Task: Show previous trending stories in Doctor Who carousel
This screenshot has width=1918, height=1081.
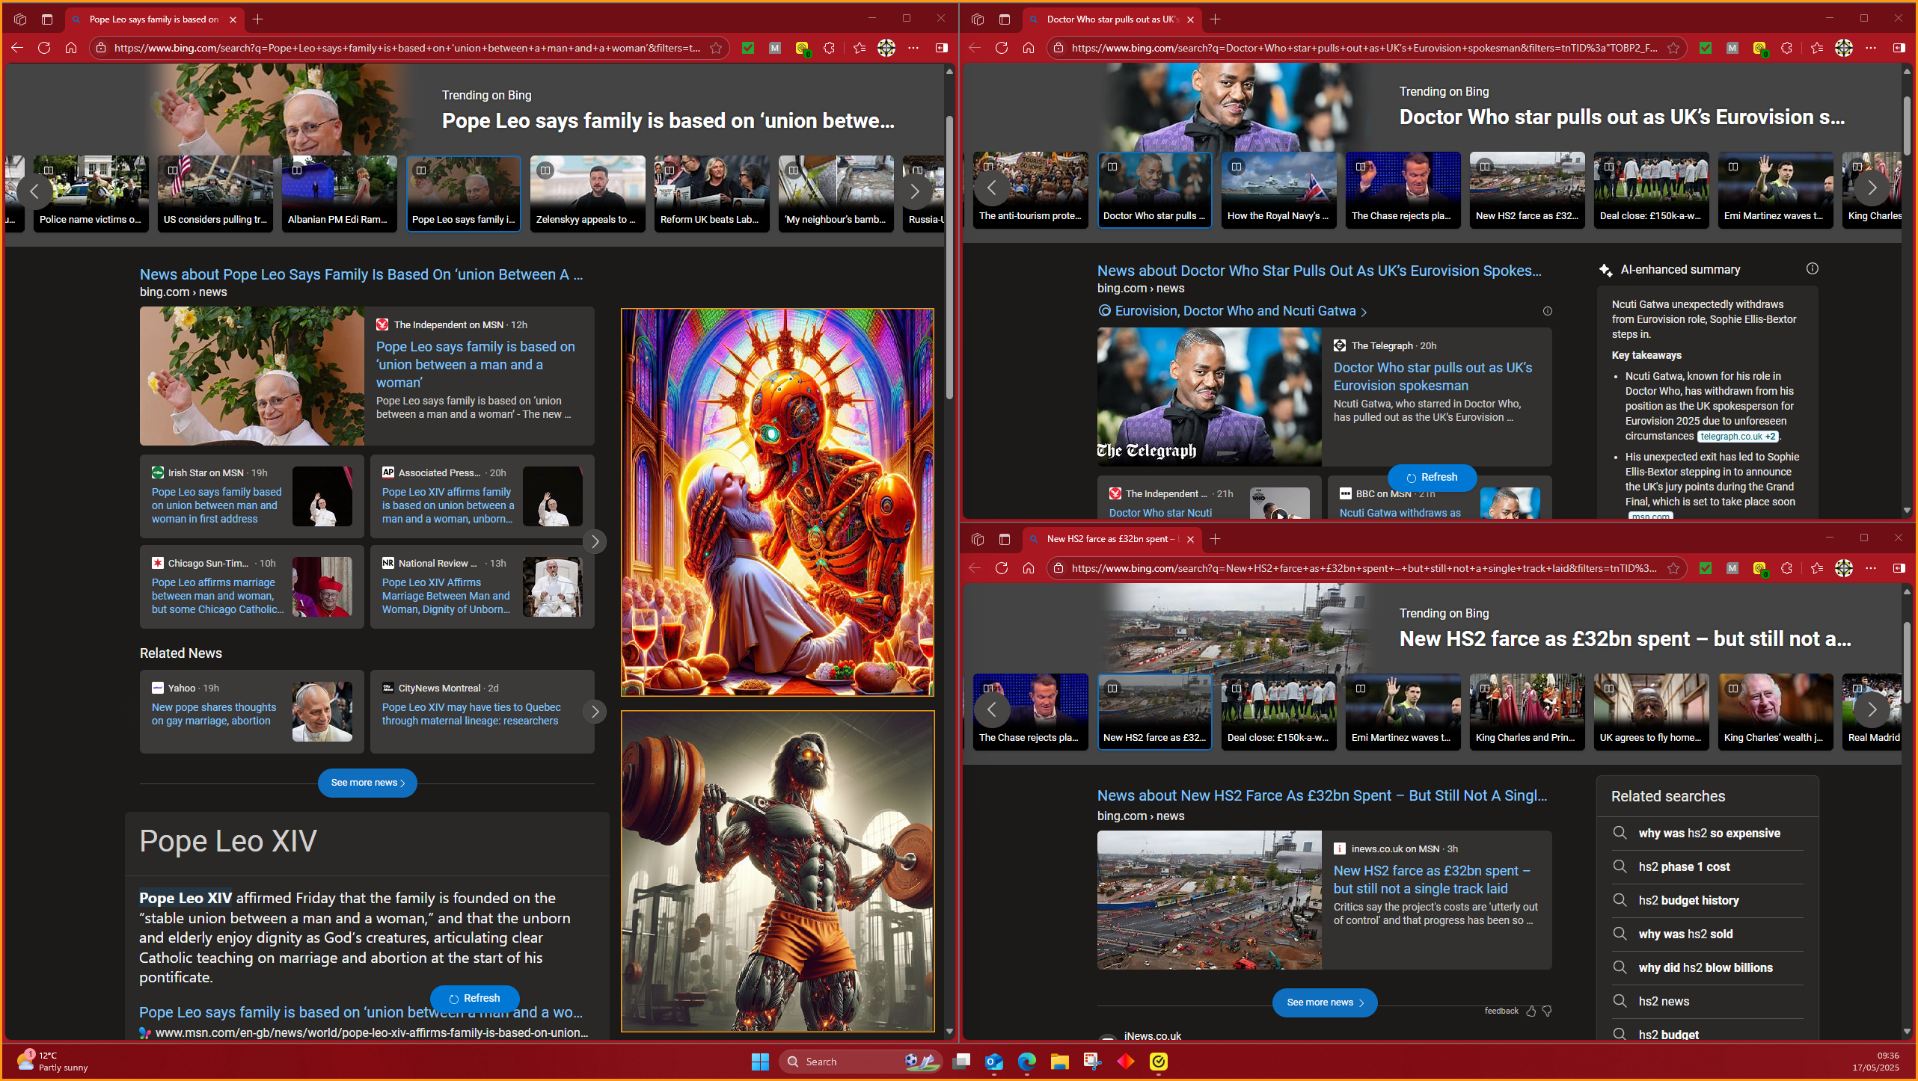Action: (x=991, y=187)
